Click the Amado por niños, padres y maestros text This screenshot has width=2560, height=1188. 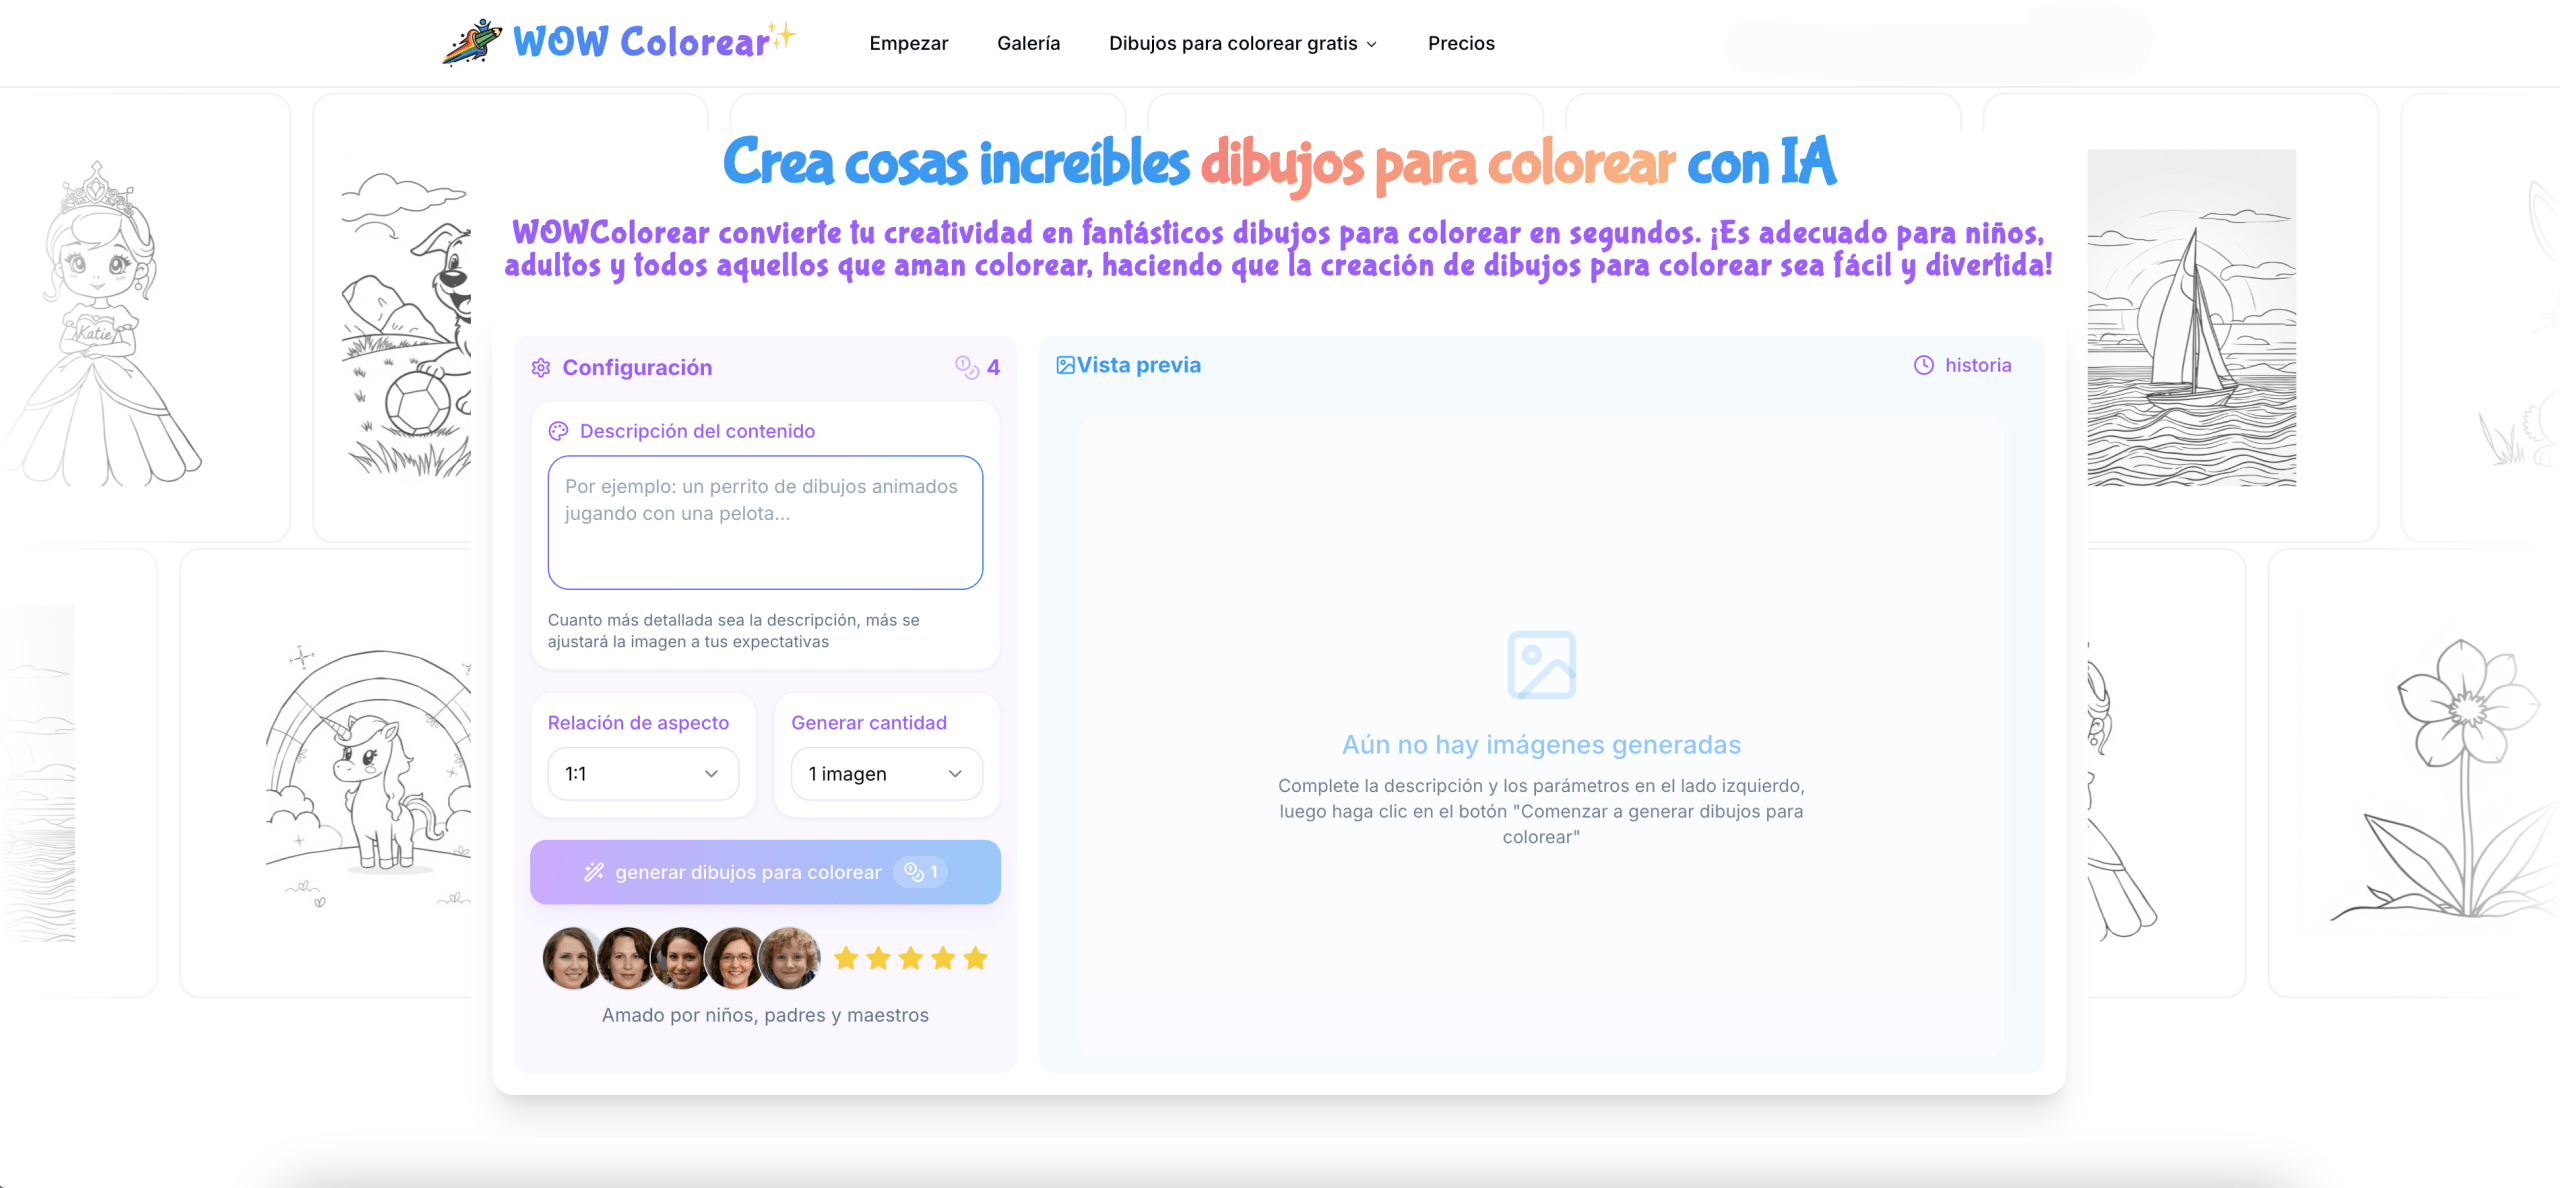765,1015
